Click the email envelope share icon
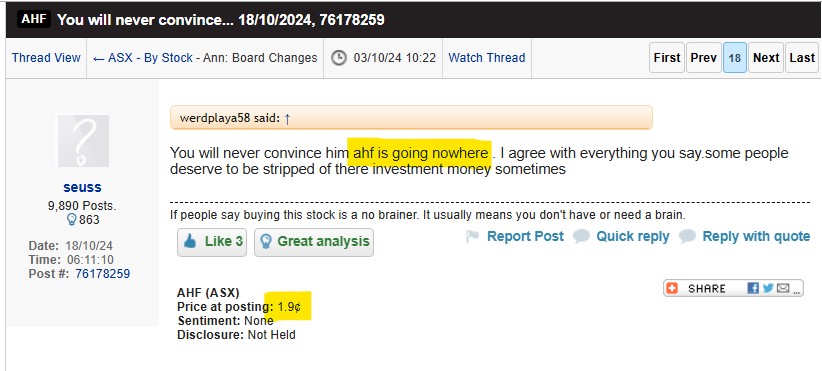 coord(783,288)
